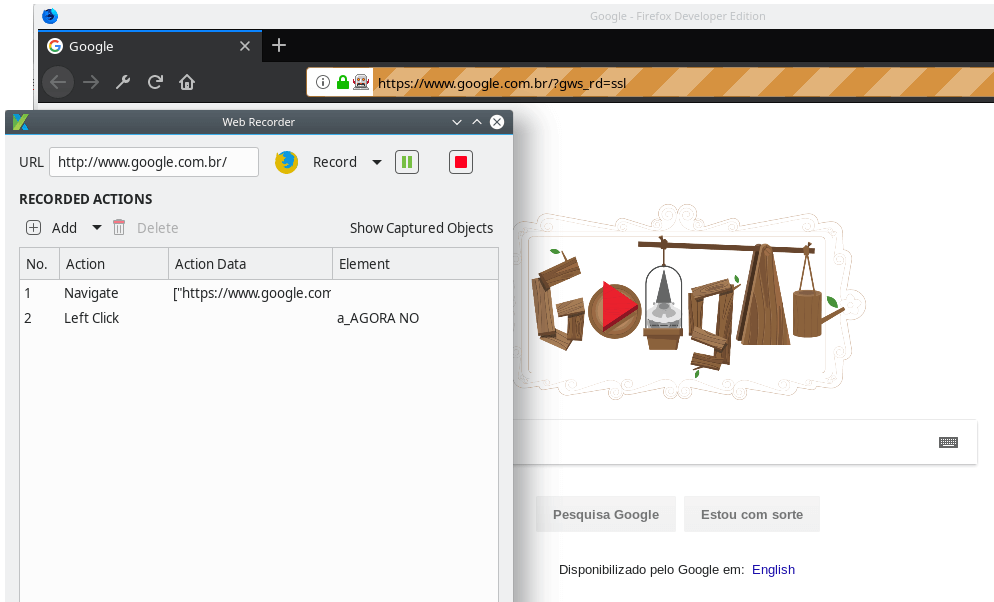This screenshot has width=994, height=602.
Task: Reload the page in Firefox
Action: pos(155,82)
